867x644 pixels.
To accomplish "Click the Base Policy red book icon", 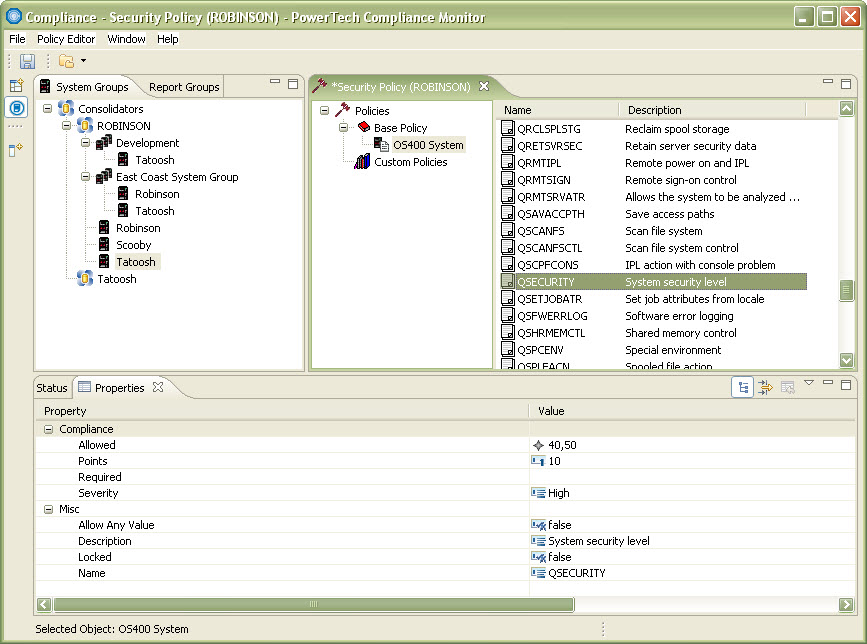I will click(x=364, y=127).
